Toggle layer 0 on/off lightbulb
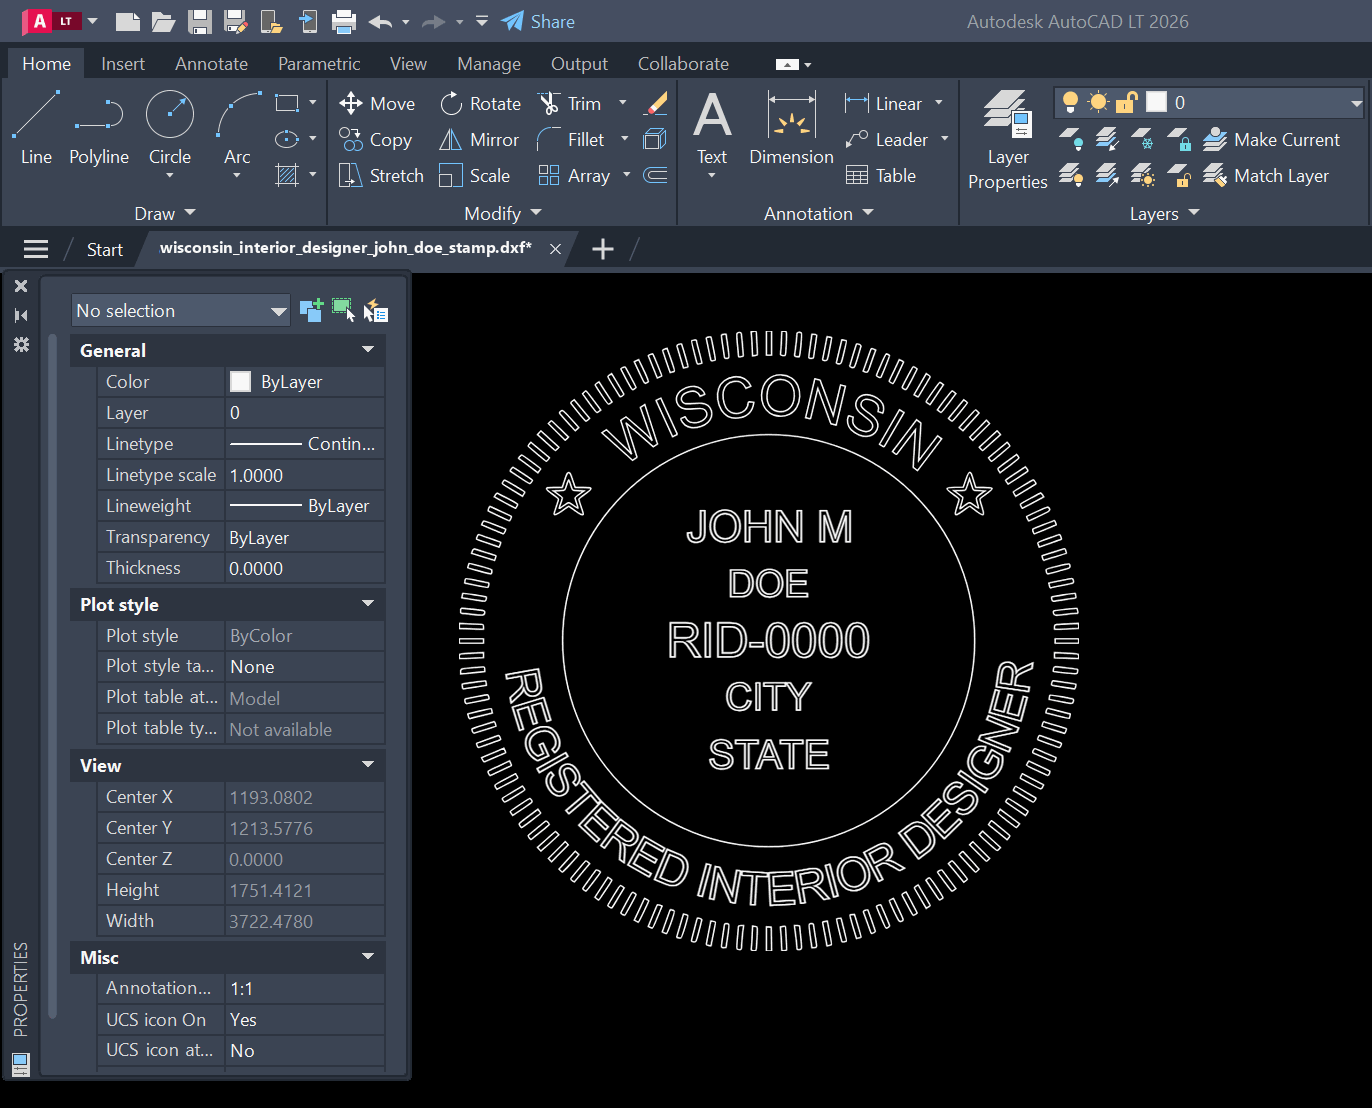The width and height of the screenshot is (1372, 1108). coord(1070,102)
